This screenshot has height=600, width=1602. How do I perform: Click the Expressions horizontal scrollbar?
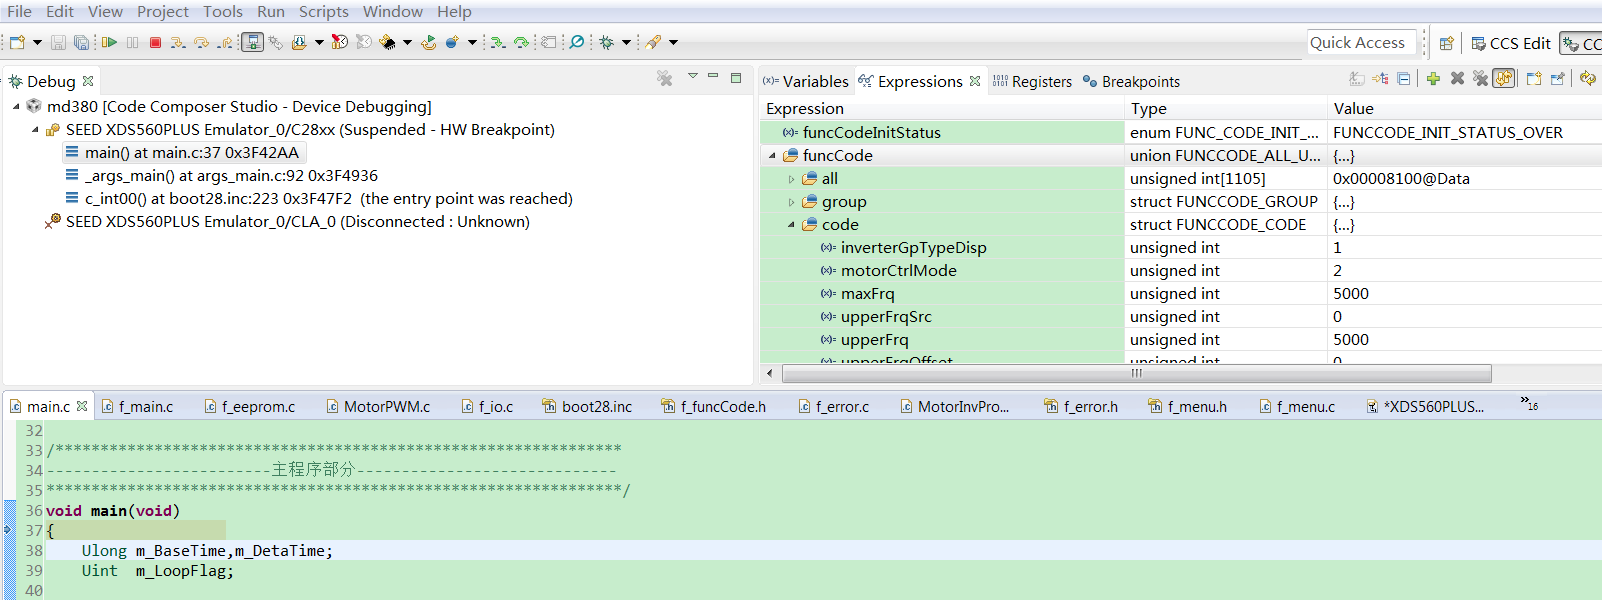coord(1136,373)
